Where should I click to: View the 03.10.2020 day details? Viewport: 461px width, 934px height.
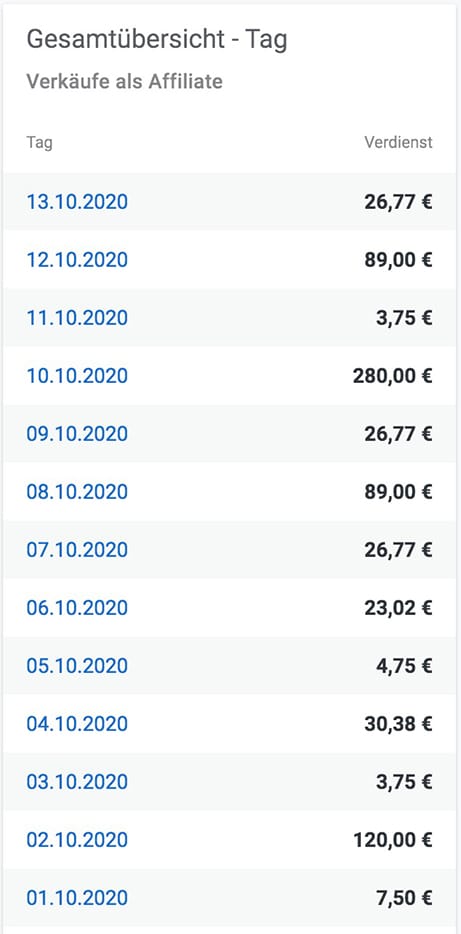[x=77, y=782]
